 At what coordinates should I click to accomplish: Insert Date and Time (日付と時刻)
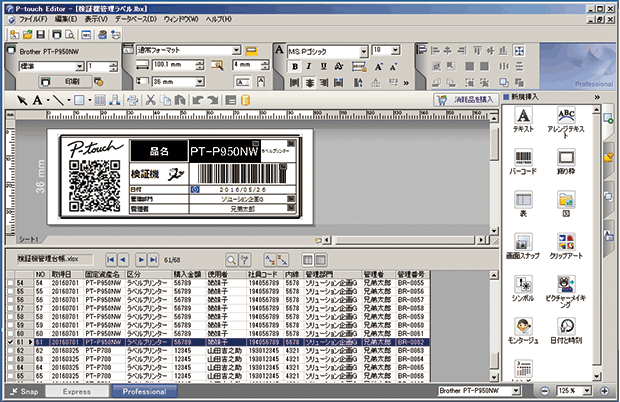566,331
